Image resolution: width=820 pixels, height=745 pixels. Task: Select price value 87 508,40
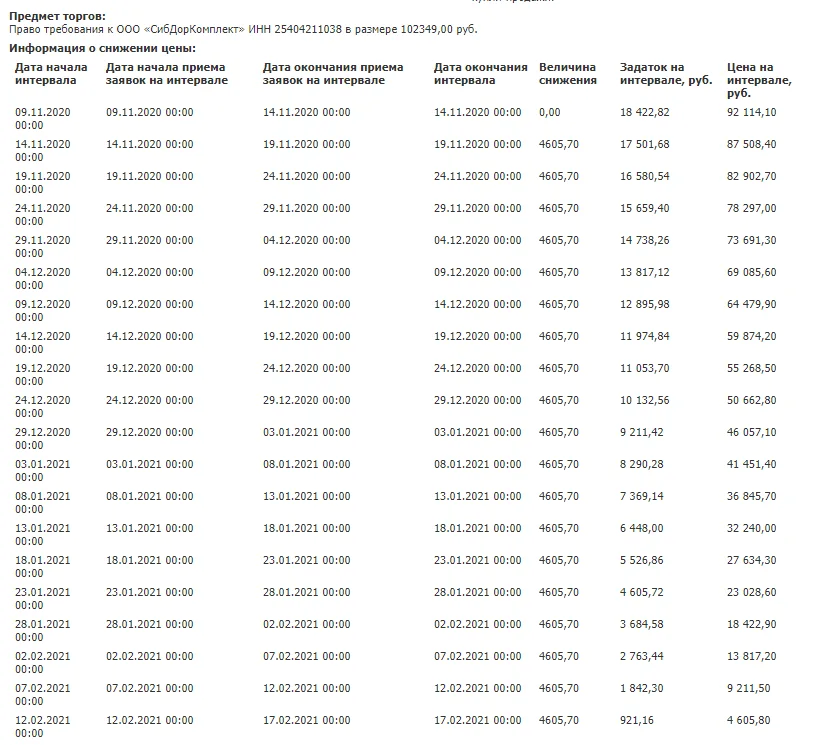pyautogui.click(x=751, y=144)
